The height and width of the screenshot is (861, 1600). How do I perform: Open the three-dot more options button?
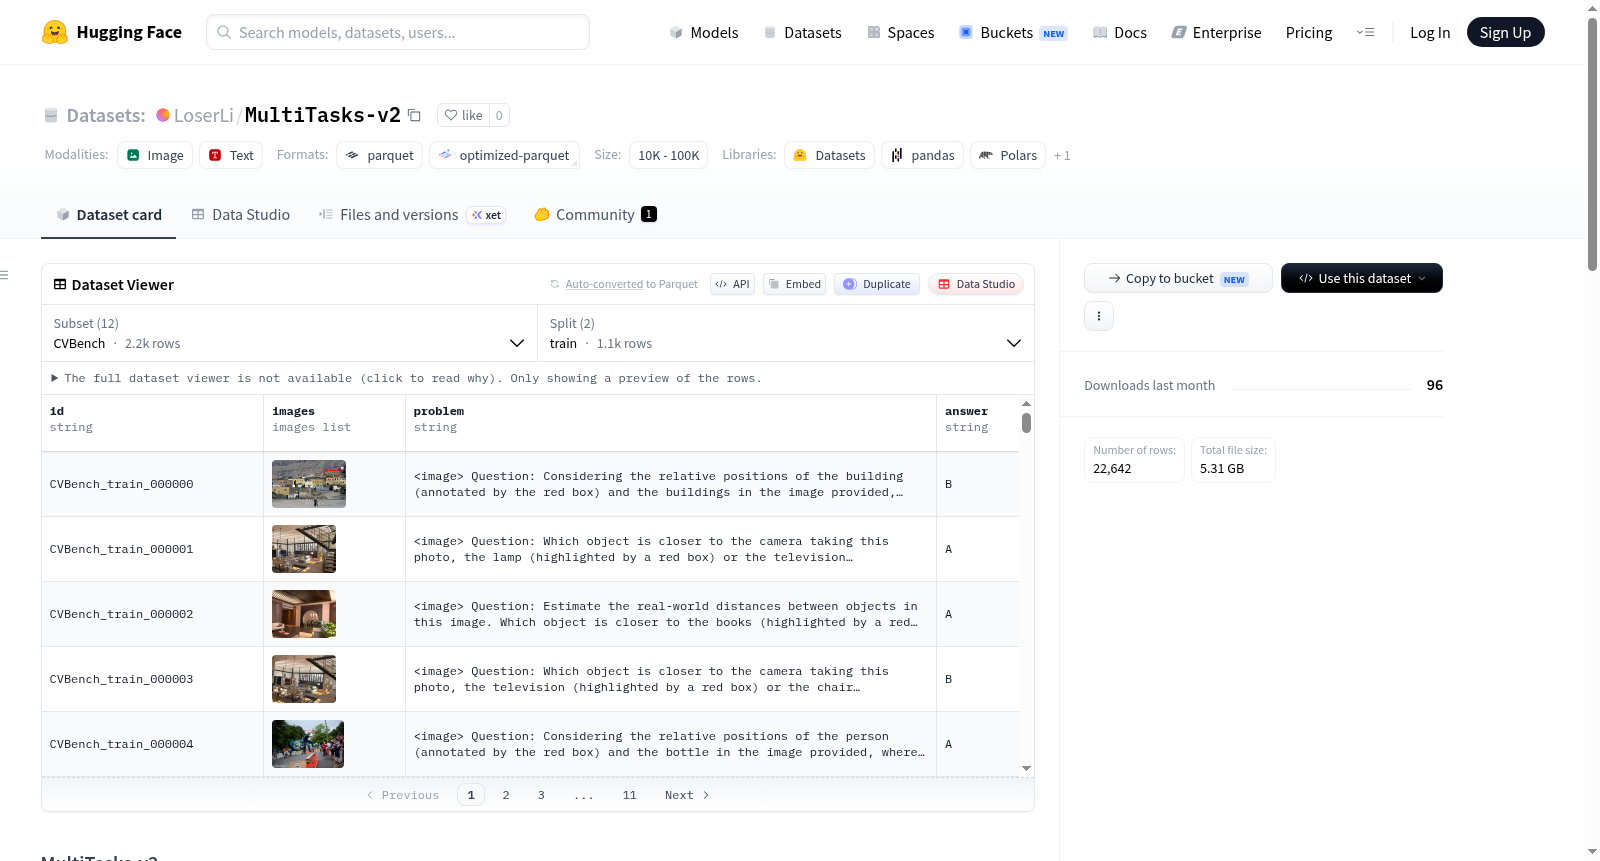pos(1099,316)
